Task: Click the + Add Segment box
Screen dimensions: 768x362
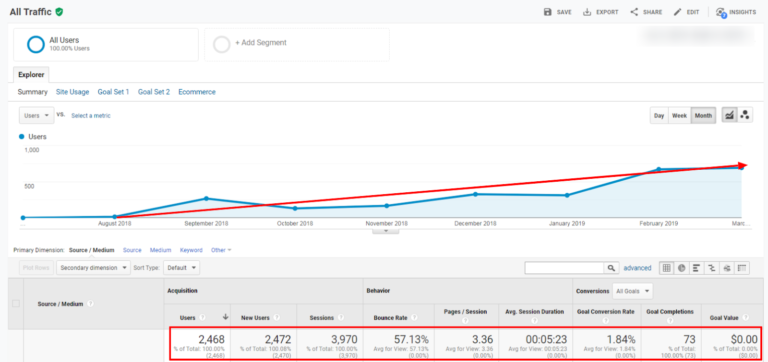Action: pos(297,45)
